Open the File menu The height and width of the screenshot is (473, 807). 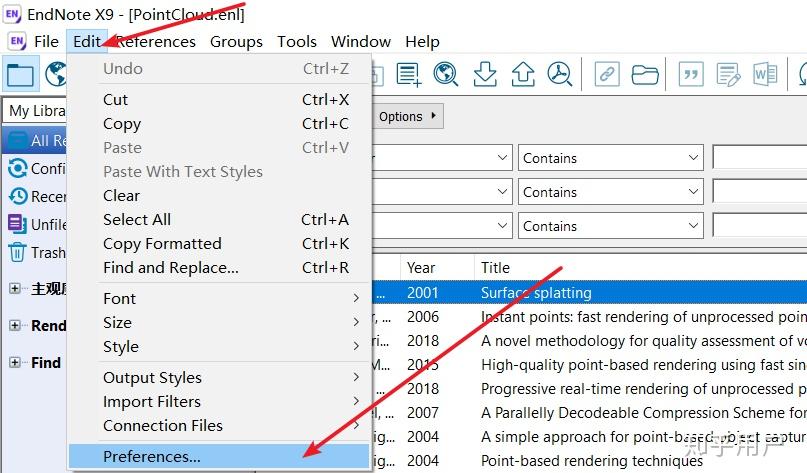46,41
